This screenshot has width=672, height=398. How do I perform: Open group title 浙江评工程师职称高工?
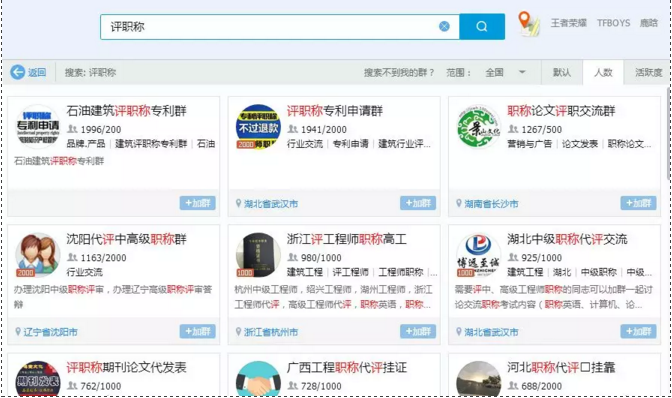tap(347, 239)
